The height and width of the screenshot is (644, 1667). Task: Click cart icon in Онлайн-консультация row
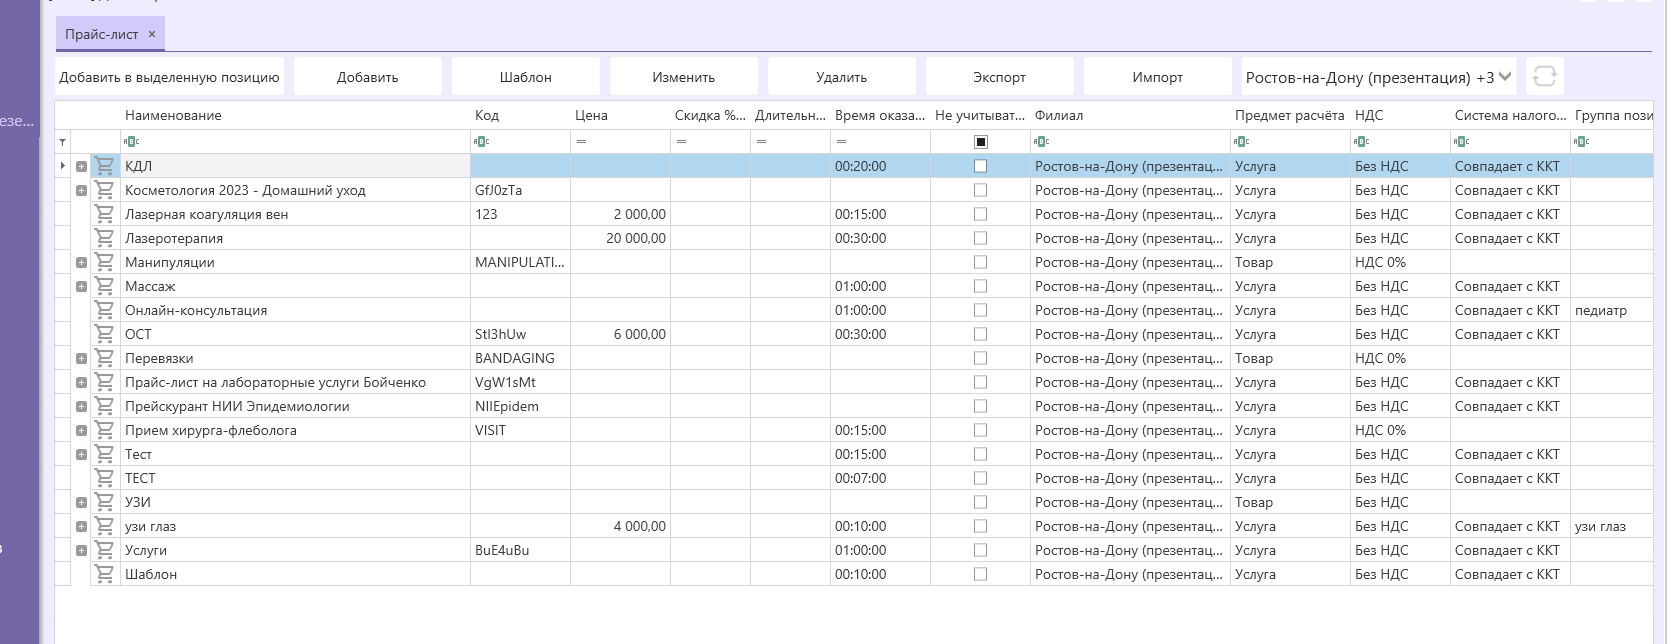click(x=104, y=310)
